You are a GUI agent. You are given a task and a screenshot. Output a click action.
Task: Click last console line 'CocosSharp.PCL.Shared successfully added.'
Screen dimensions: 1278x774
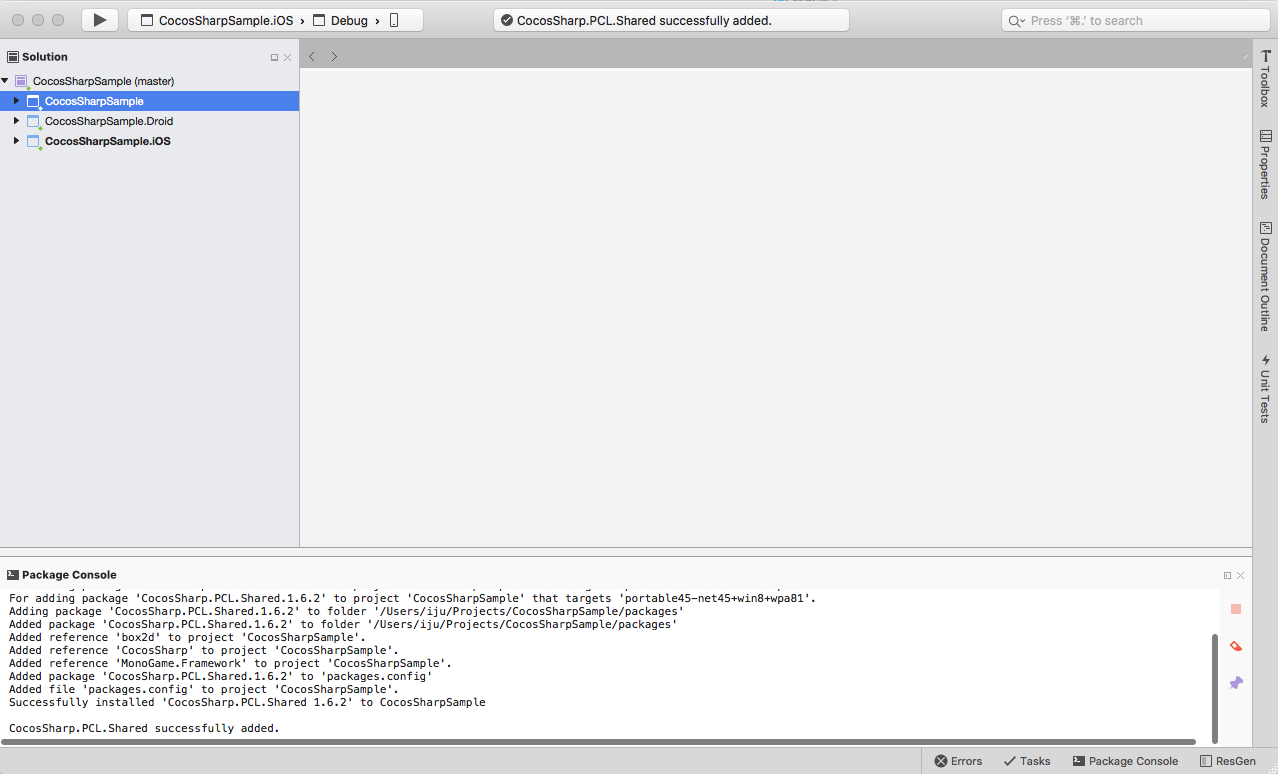point(144,728)
